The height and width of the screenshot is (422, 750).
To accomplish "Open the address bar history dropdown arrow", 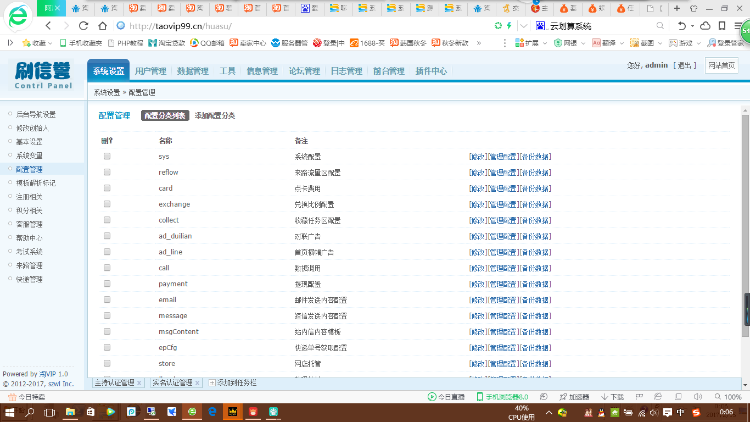I will 524,26.
